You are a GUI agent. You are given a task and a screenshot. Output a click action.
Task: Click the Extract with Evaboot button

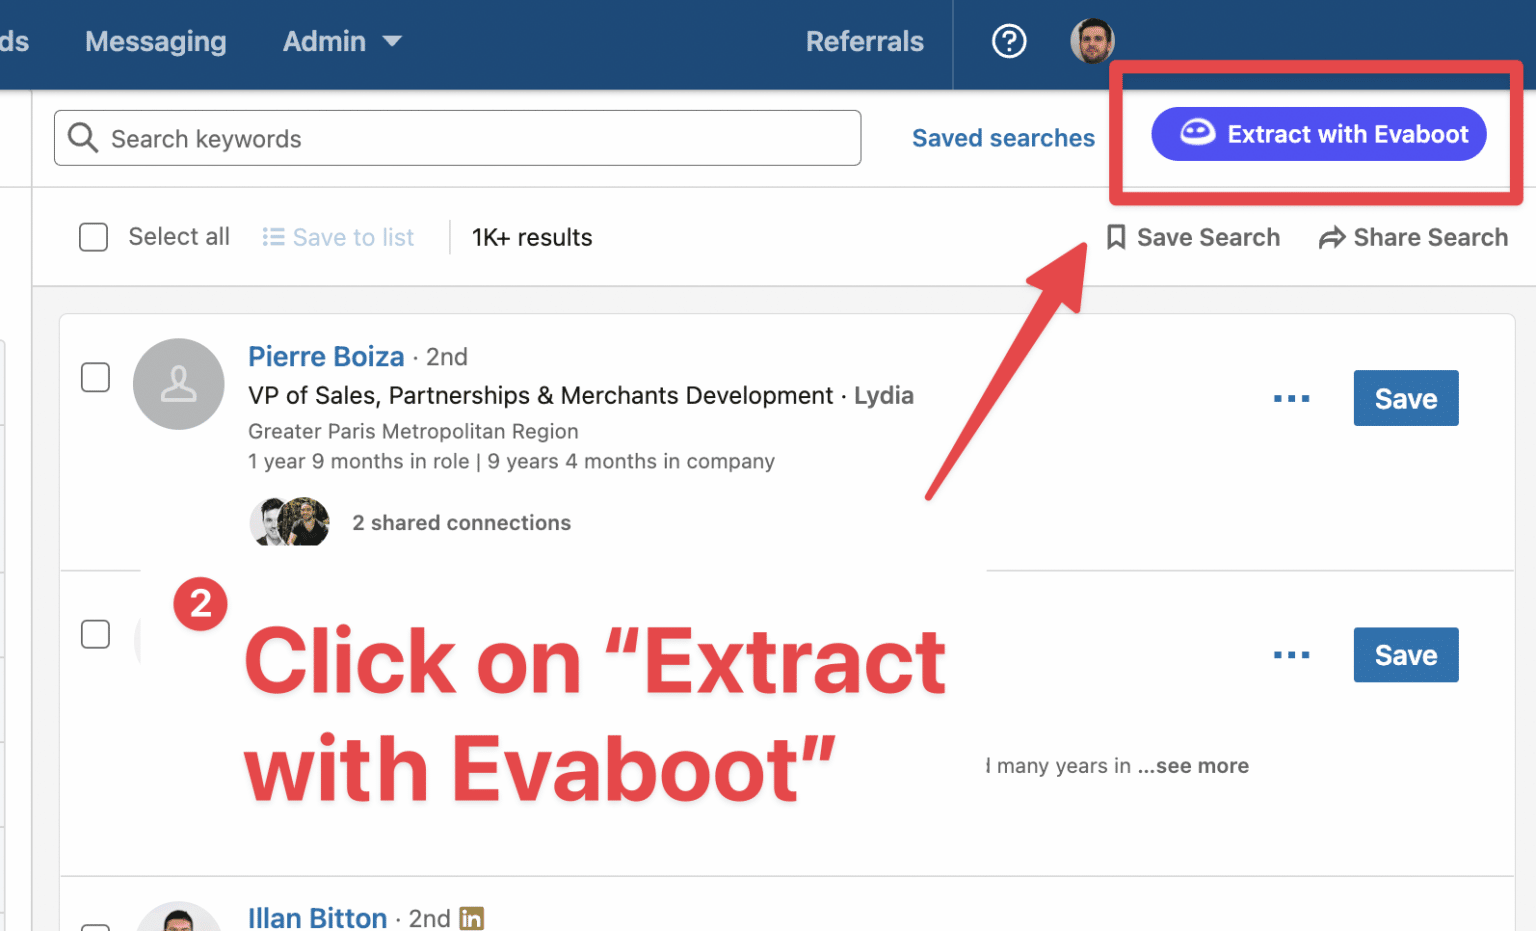tap(1318, 133)
